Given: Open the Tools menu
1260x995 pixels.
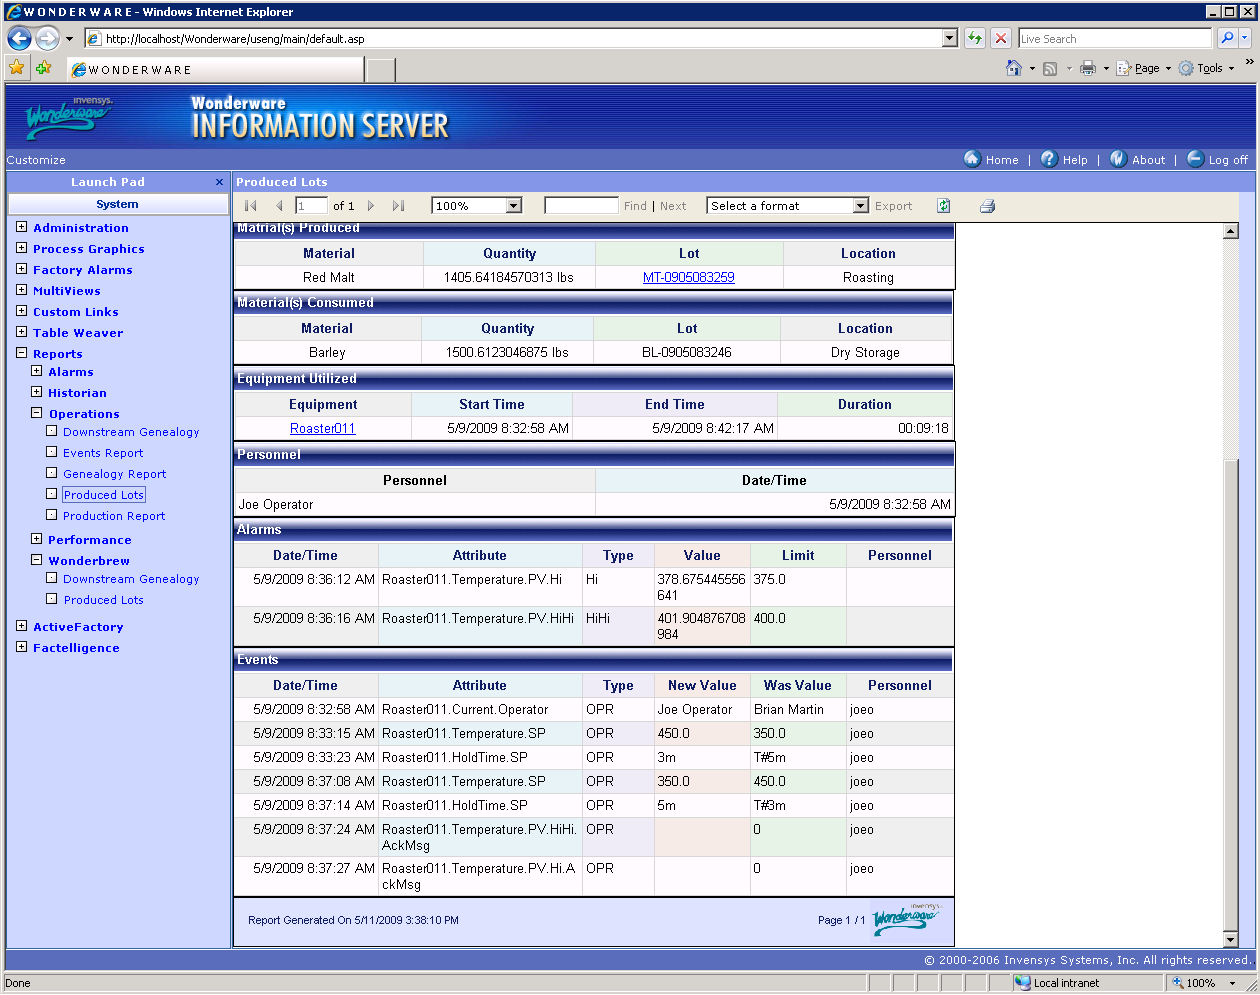Looking at the screenshot, I should coord(1207,68).
